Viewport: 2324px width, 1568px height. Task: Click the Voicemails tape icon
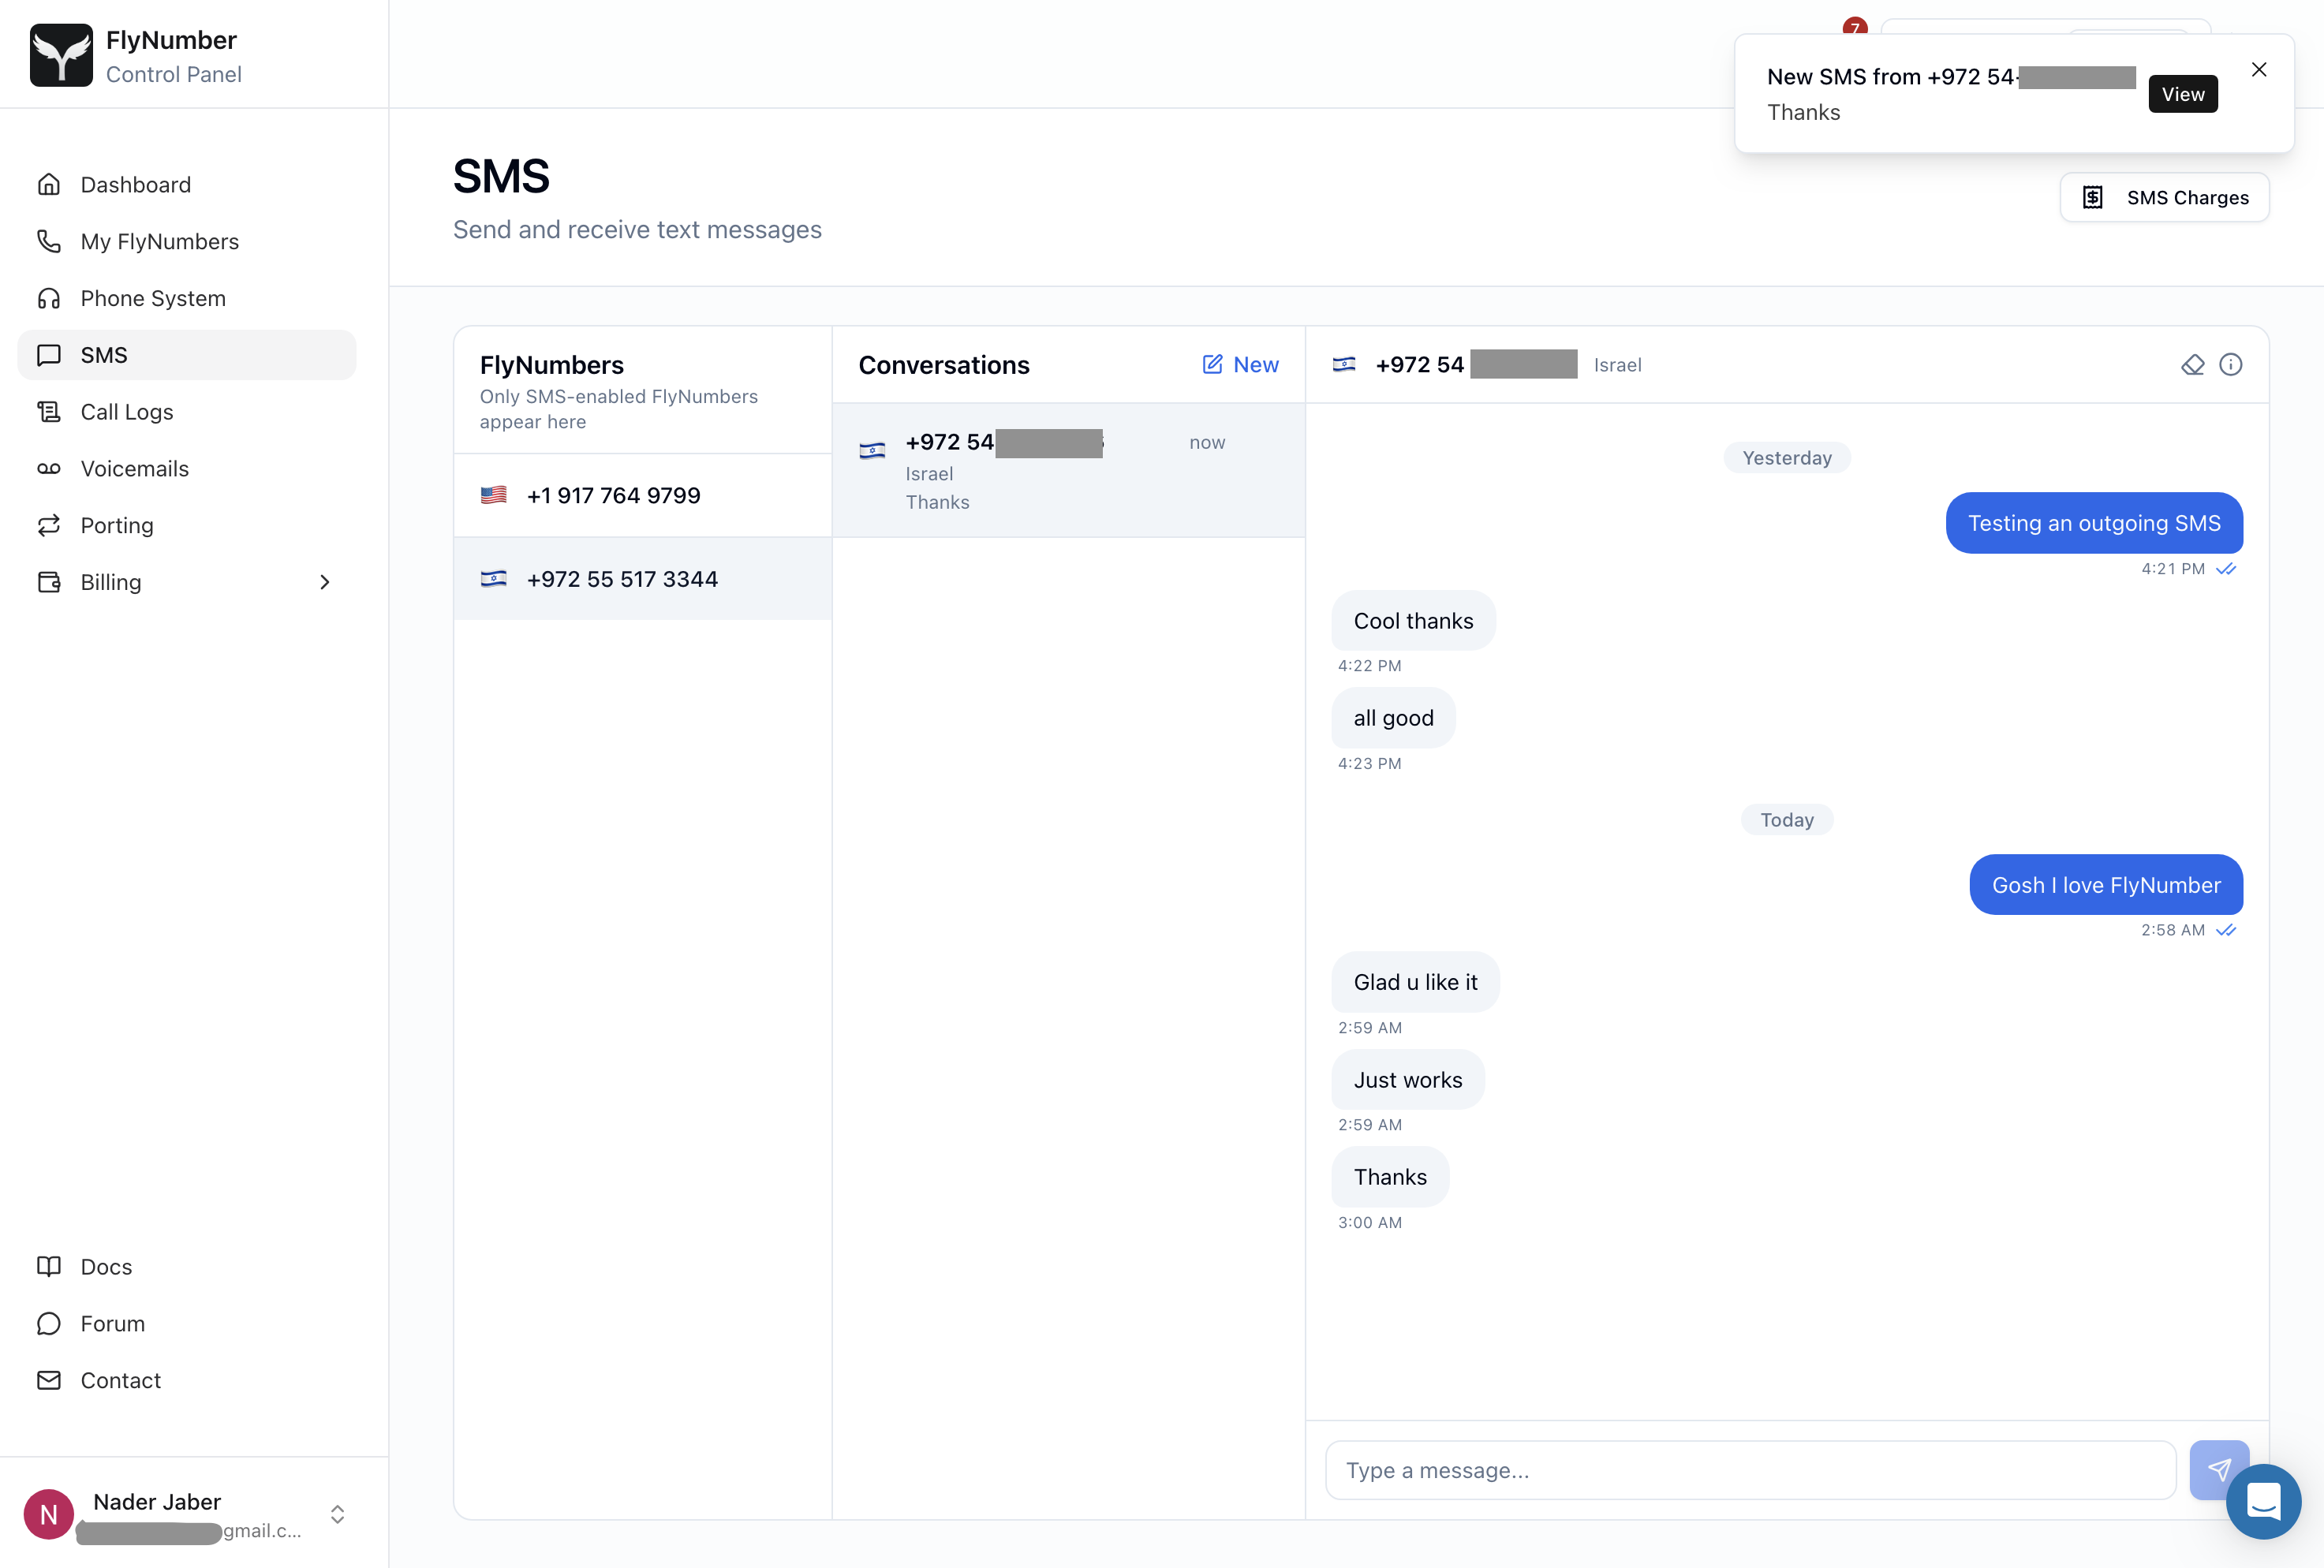49,469
